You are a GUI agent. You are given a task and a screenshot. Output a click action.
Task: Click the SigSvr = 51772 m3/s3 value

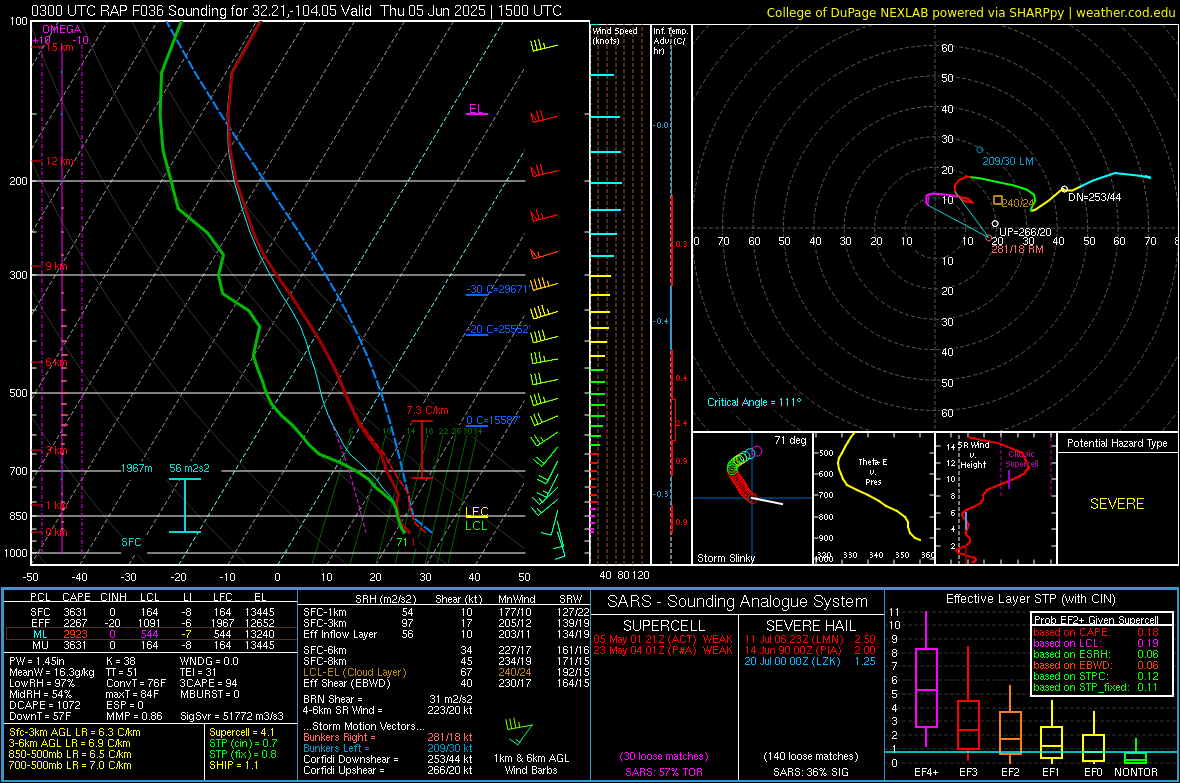click(x=232, y=716)
